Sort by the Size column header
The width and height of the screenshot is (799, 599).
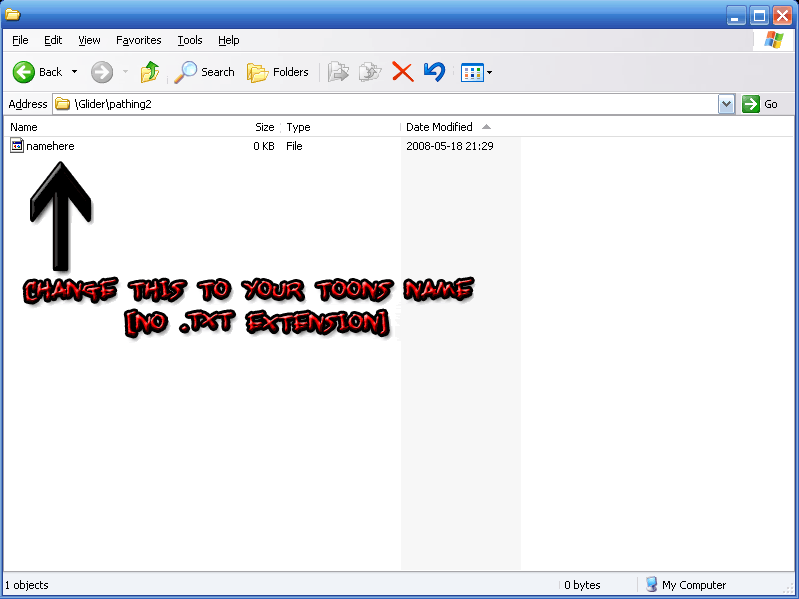pyautogui.click(x=264, y=127)
